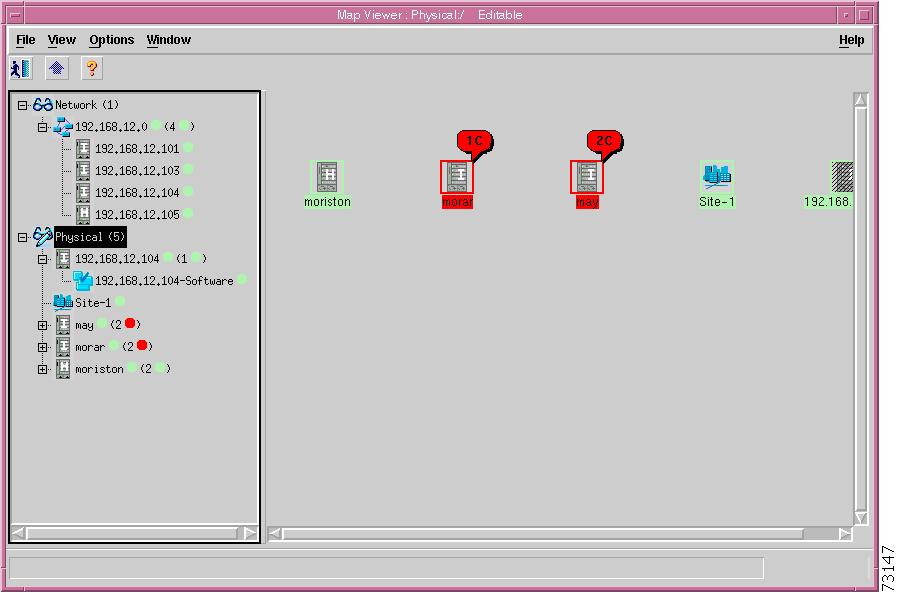Click the 192.168.12.105 device icon
Screen dimensions: 898x592
coord(84,215)
